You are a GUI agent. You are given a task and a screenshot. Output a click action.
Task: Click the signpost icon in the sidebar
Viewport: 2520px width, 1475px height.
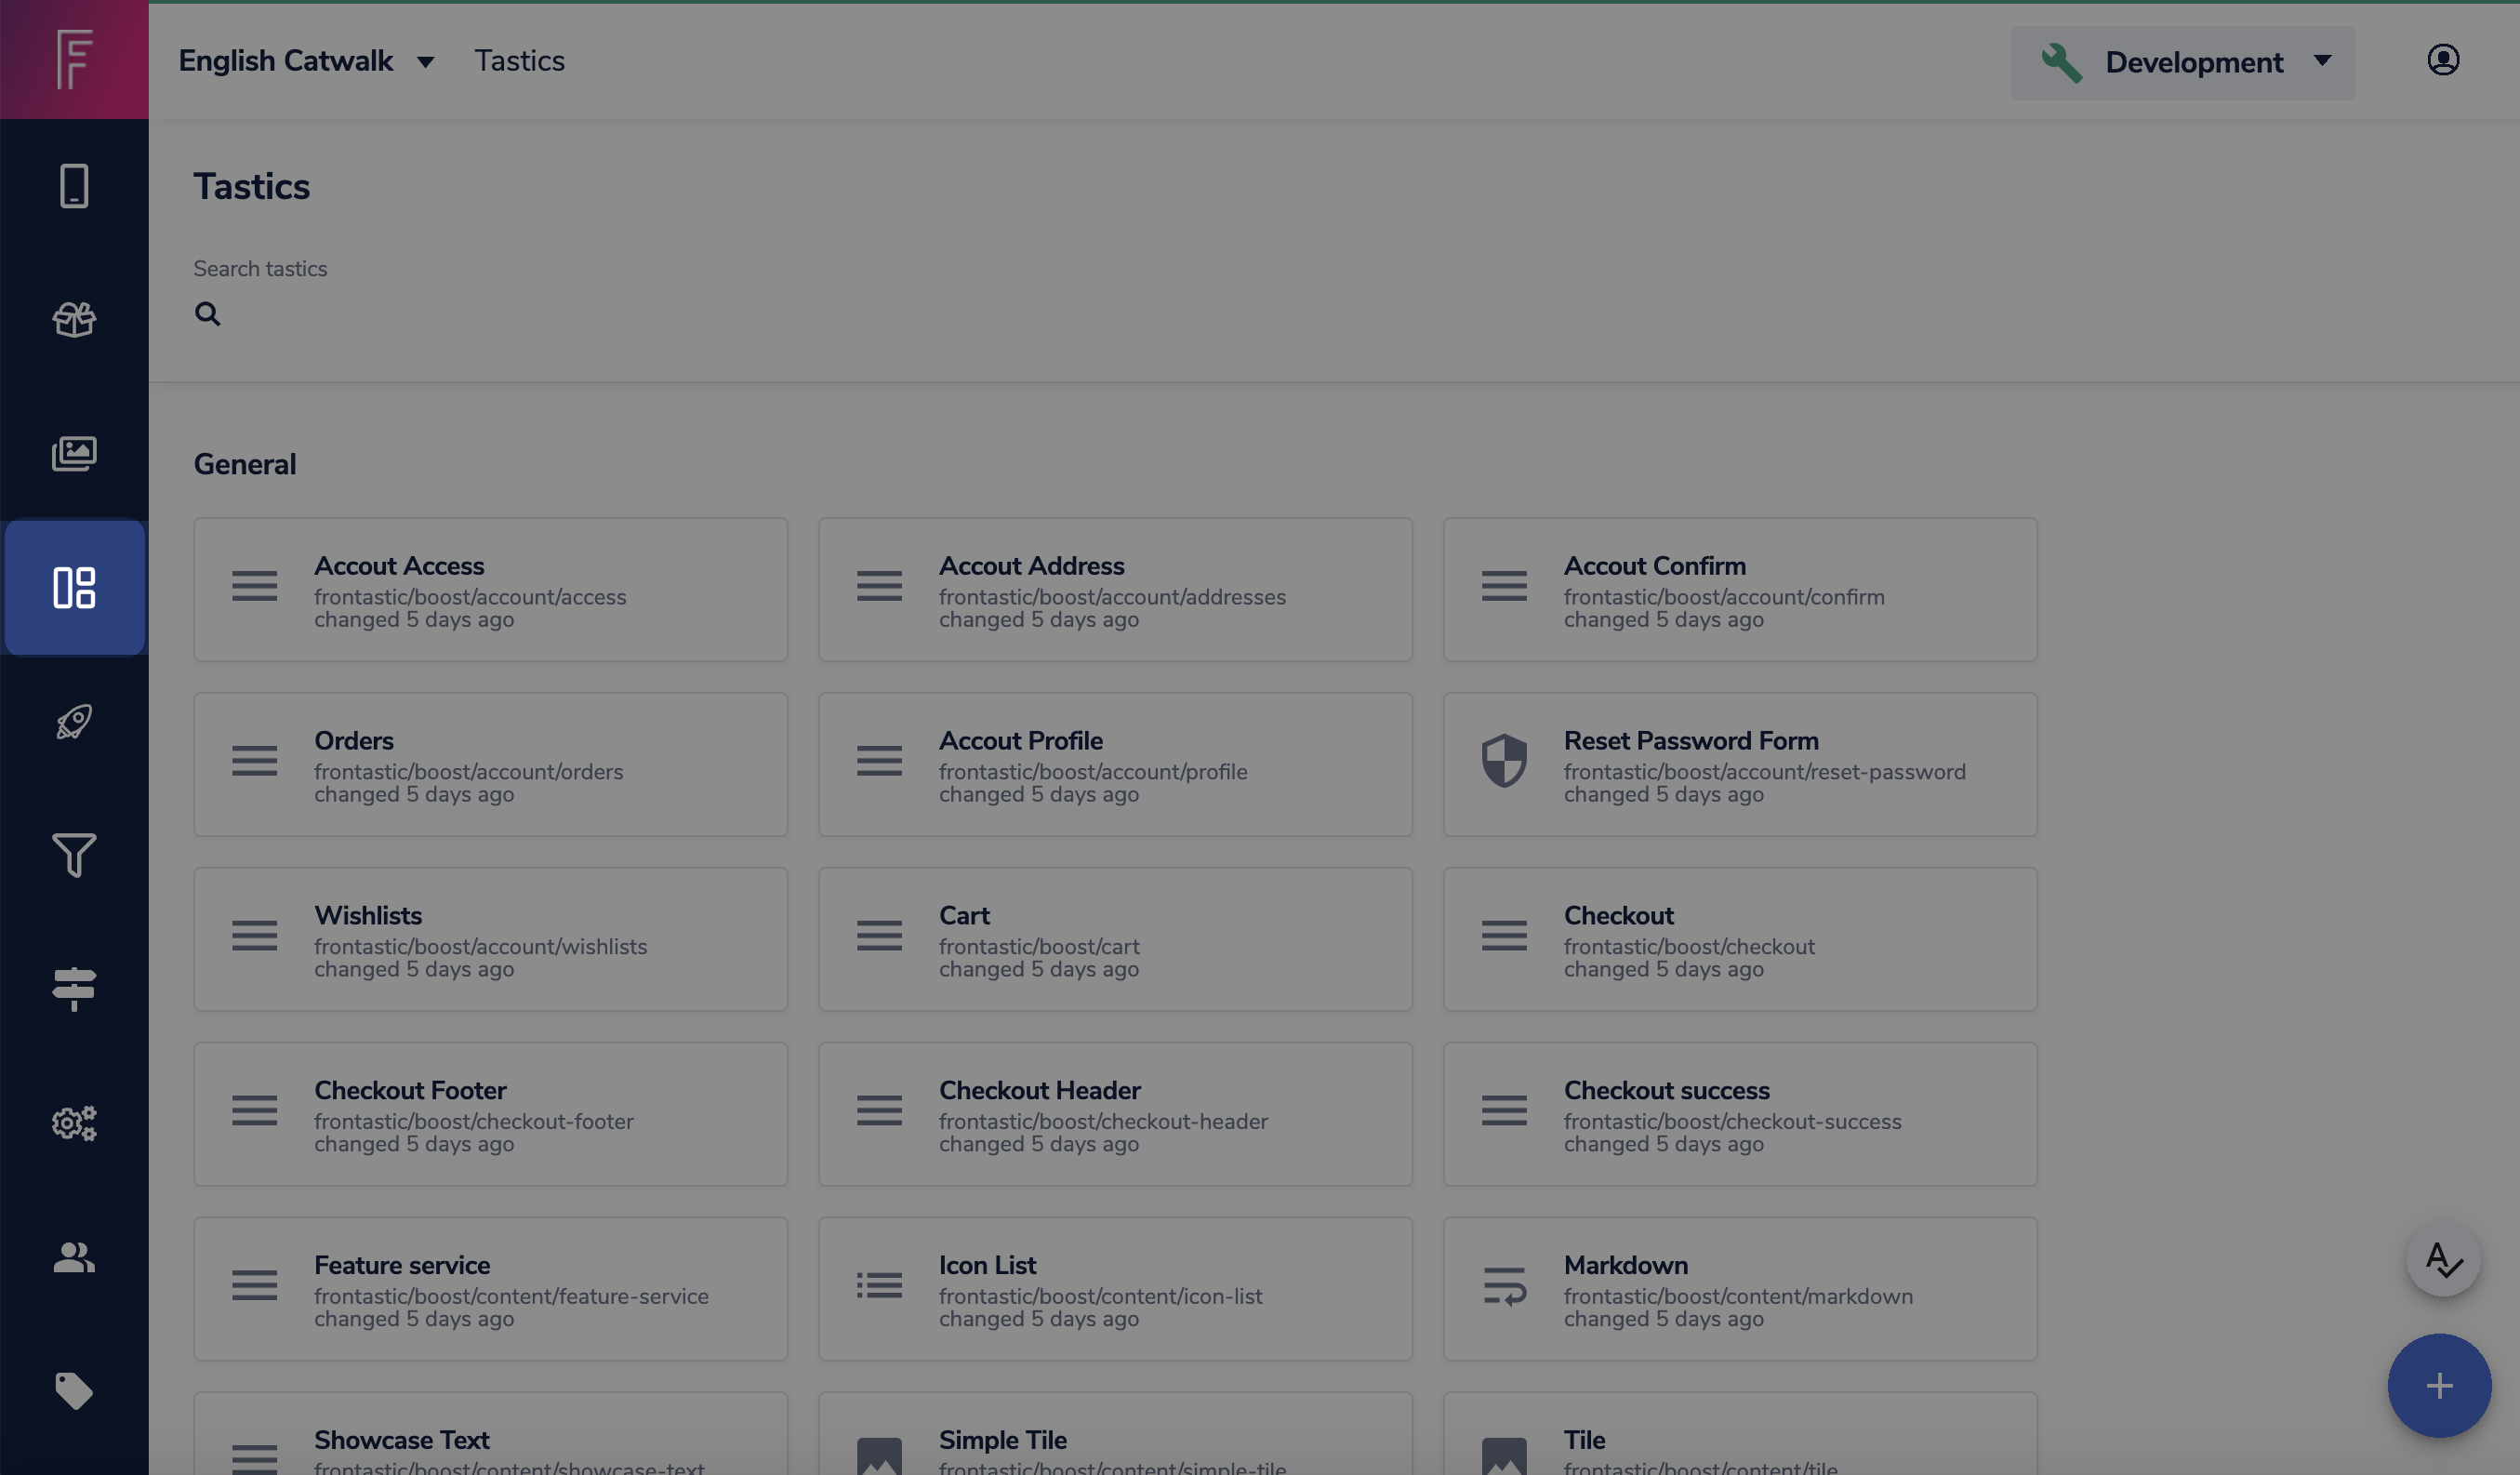click(x=74, y=989)
